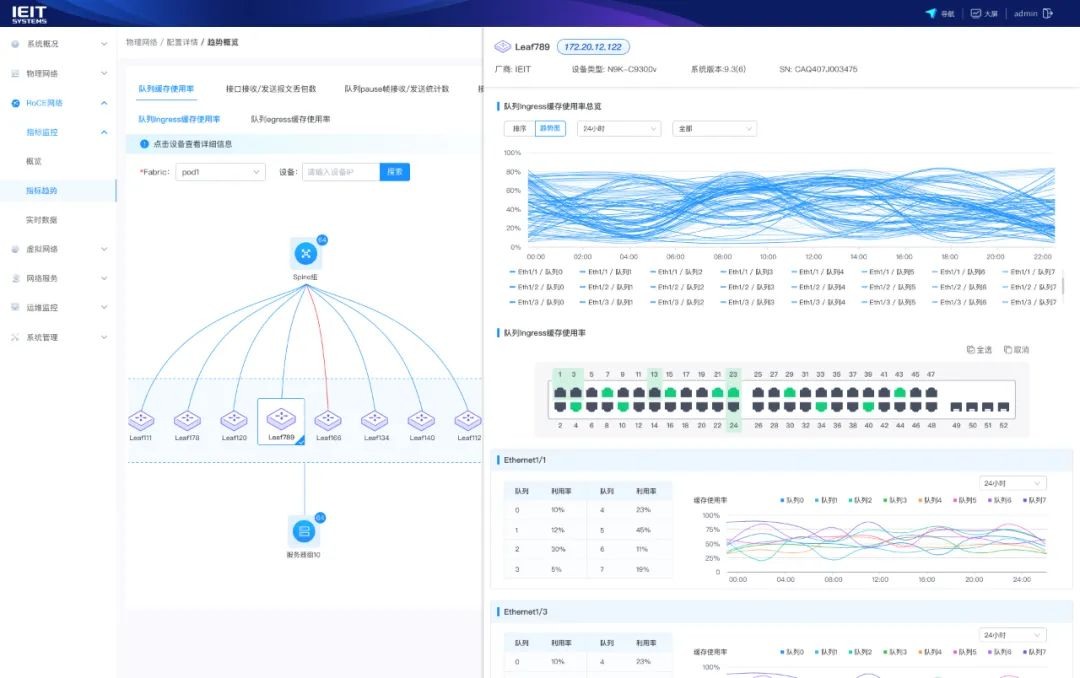This screenshot has width=1080, height=678.
Task: Expand the 物理网络 sidebar menu
Action: (x=58, y=74)
